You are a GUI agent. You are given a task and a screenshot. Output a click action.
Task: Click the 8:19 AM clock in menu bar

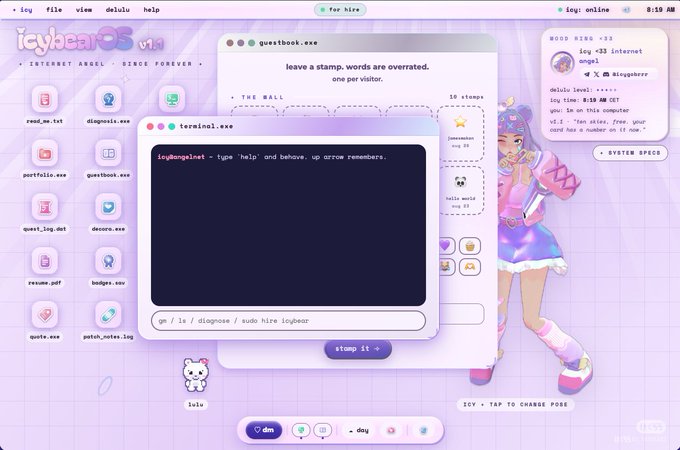click(x=660, y=10)
